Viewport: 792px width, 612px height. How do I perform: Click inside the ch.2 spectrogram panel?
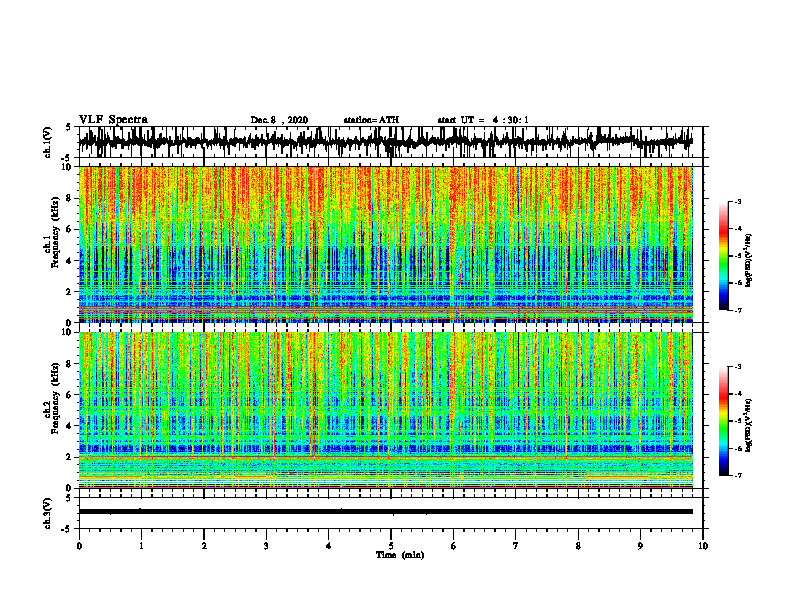tap(385, 410)
